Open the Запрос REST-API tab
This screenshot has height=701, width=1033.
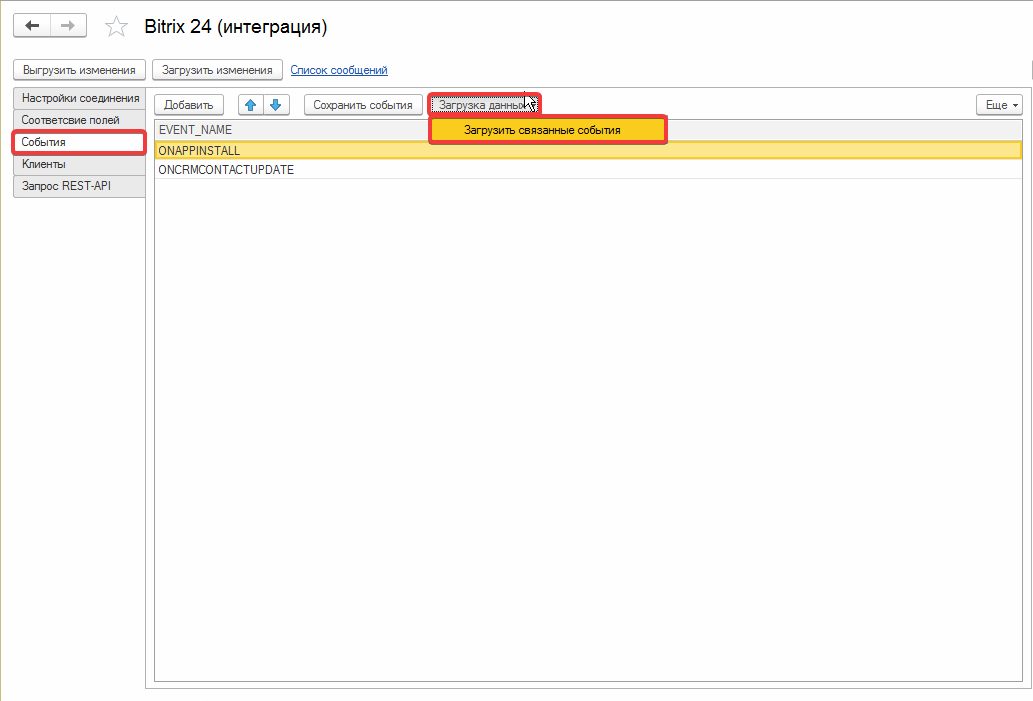click(x=80, y=186)
